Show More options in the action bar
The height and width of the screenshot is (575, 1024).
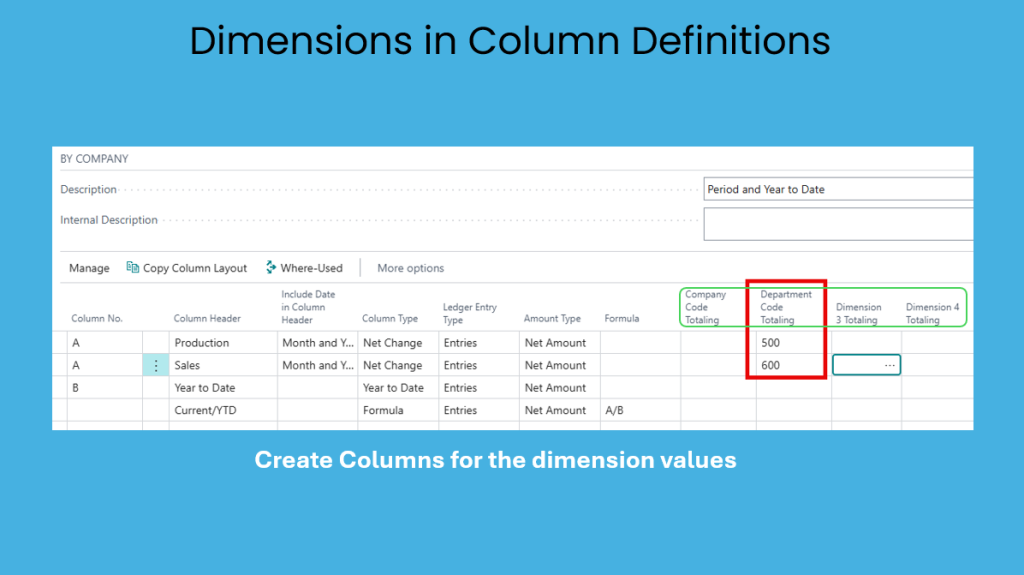tap(410, 268)
